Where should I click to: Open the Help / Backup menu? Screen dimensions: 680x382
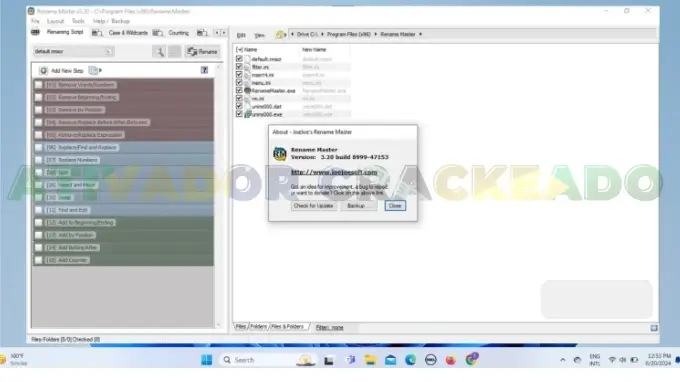click(x=111, y=21)
